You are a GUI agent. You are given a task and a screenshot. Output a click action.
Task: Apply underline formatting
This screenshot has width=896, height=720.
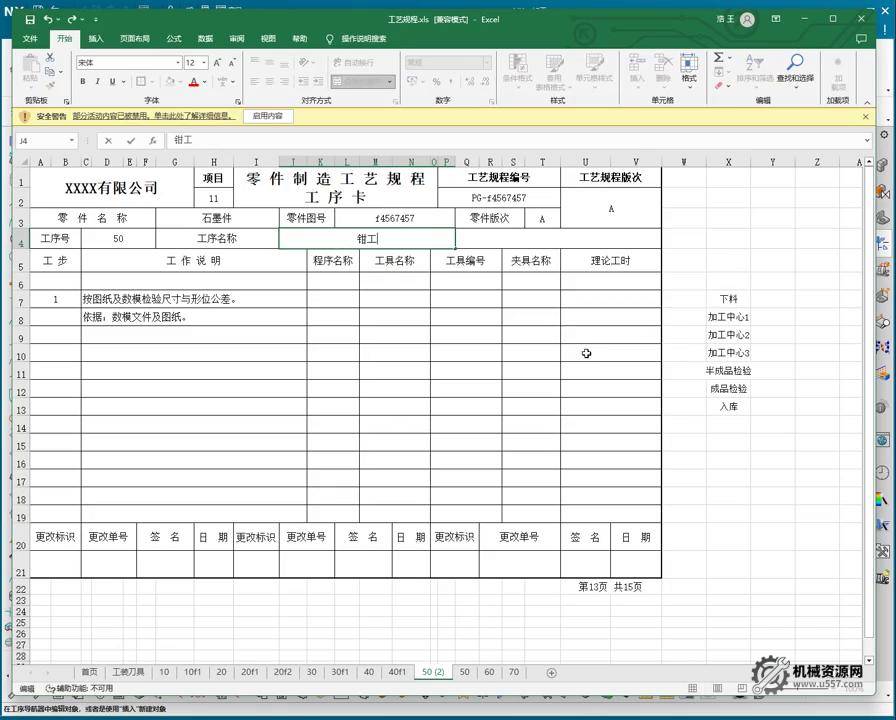click(x=110, y=81)
